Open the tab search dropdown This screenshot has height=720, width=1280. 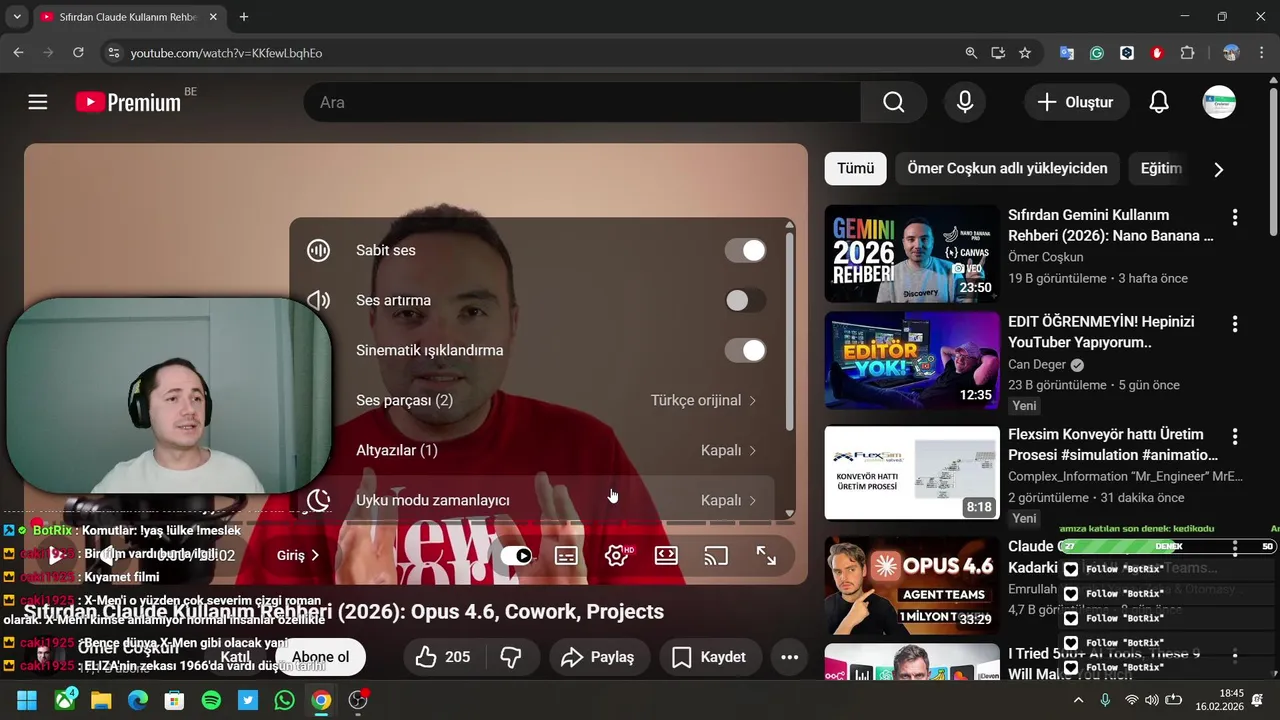[16, 17]
